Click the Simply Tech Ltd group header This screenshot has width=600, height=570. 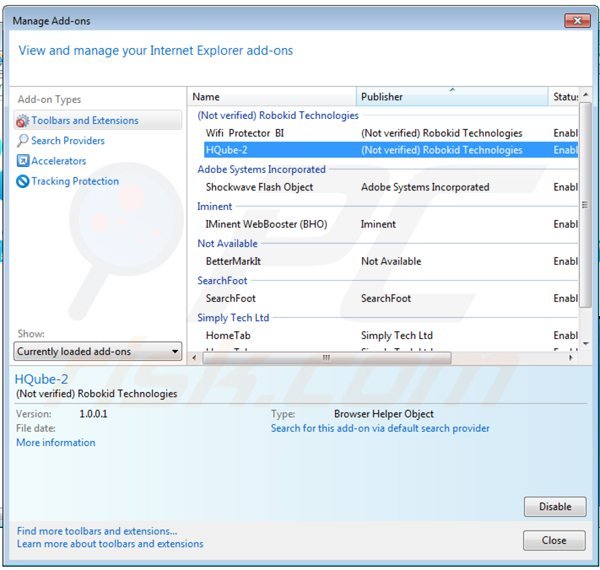click(x=233, y=318)
